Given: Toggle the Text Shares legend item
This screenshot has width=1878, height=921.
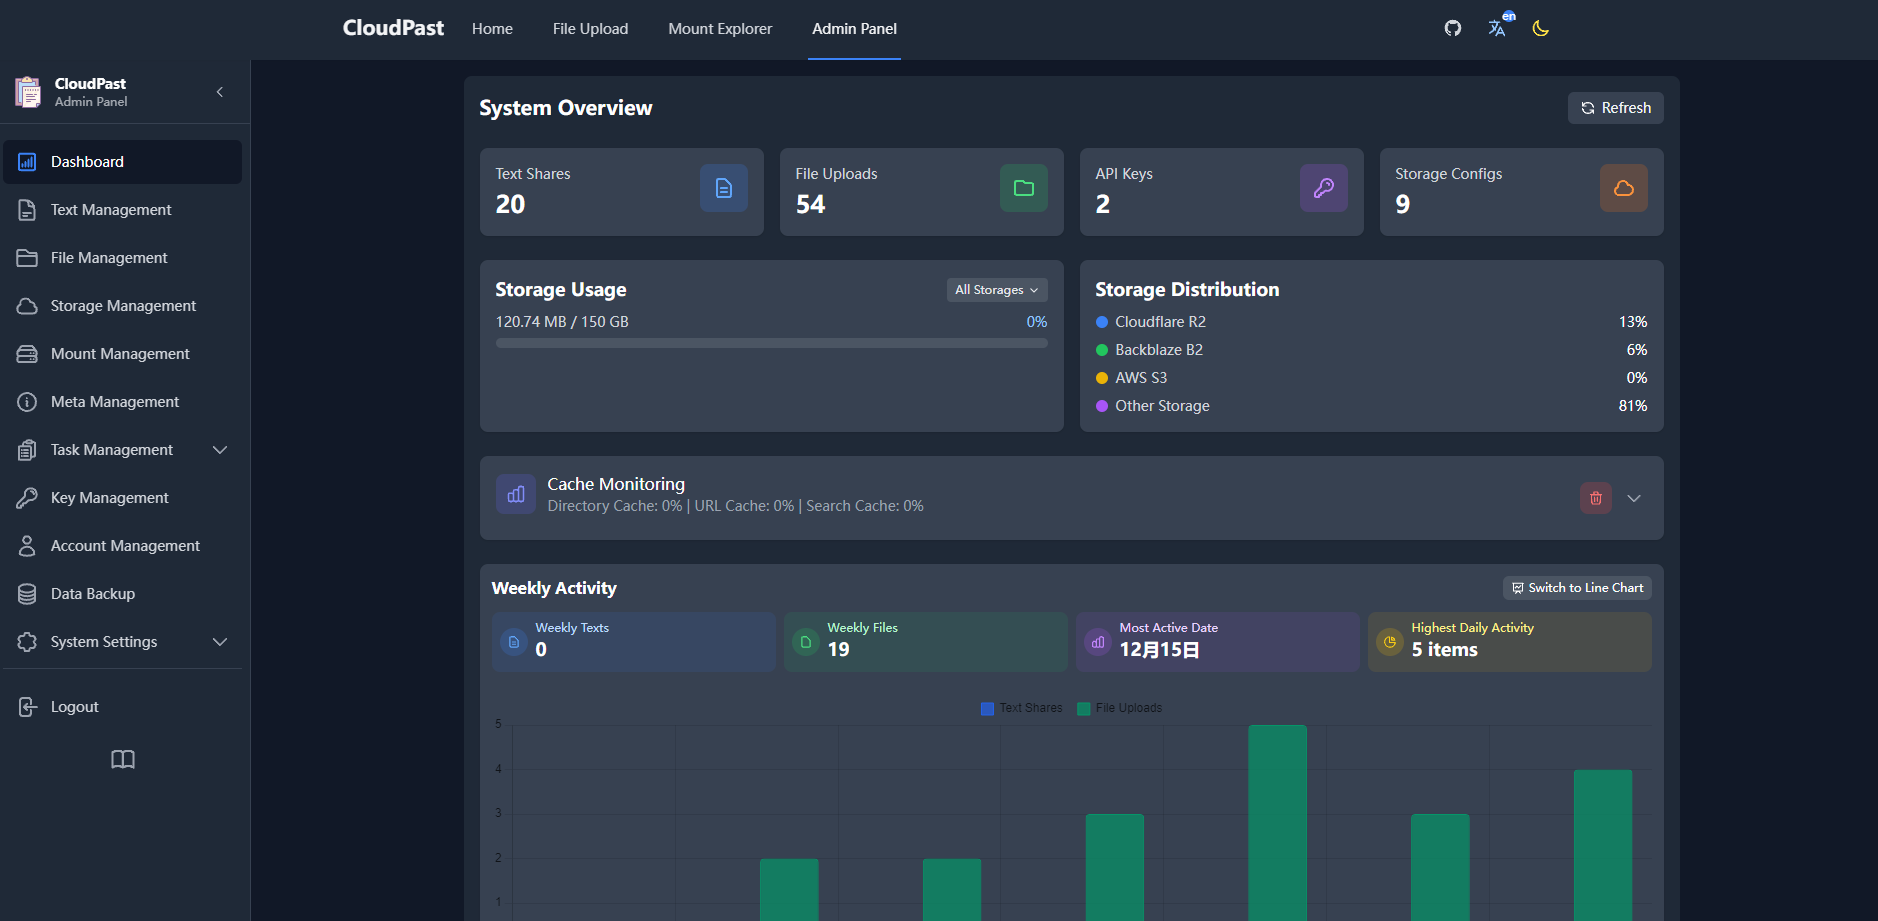Looking at the screenshot, I should [1021, 708].
